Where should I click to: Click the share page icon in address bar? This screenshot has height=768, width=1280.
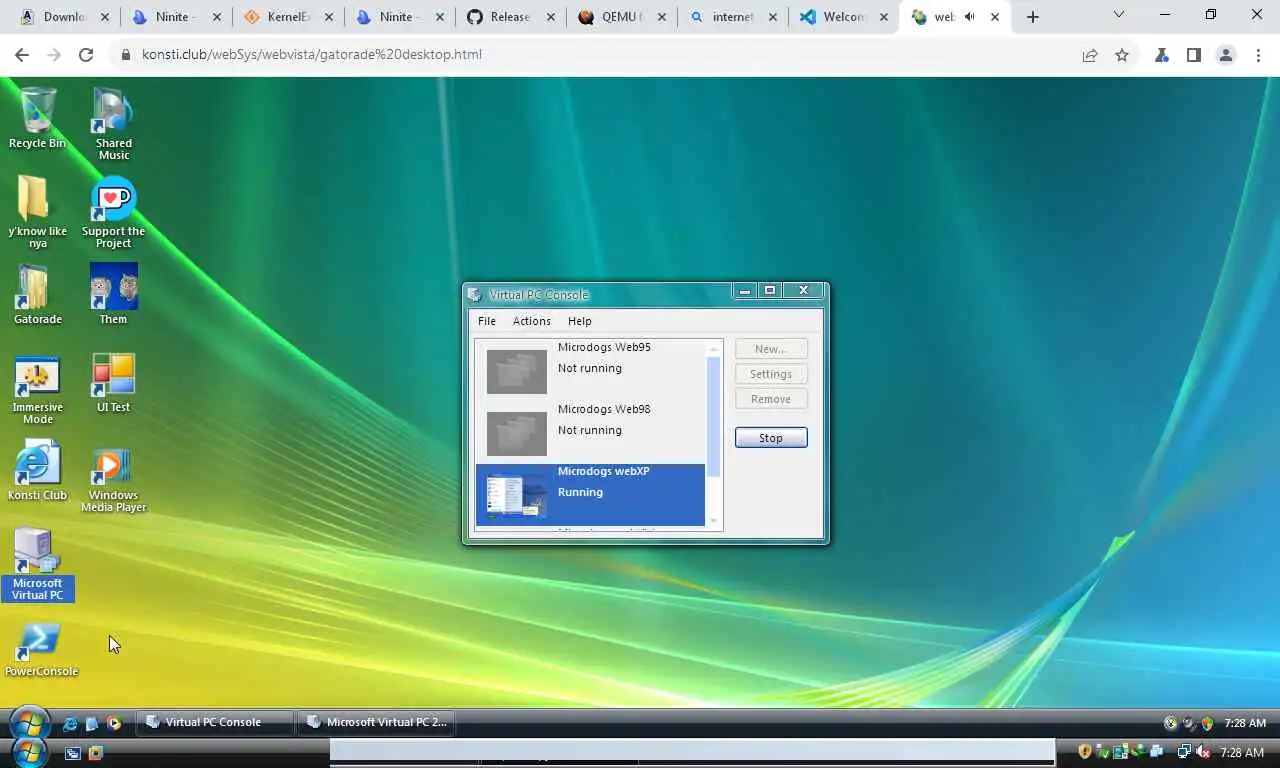click(1090, 55)
